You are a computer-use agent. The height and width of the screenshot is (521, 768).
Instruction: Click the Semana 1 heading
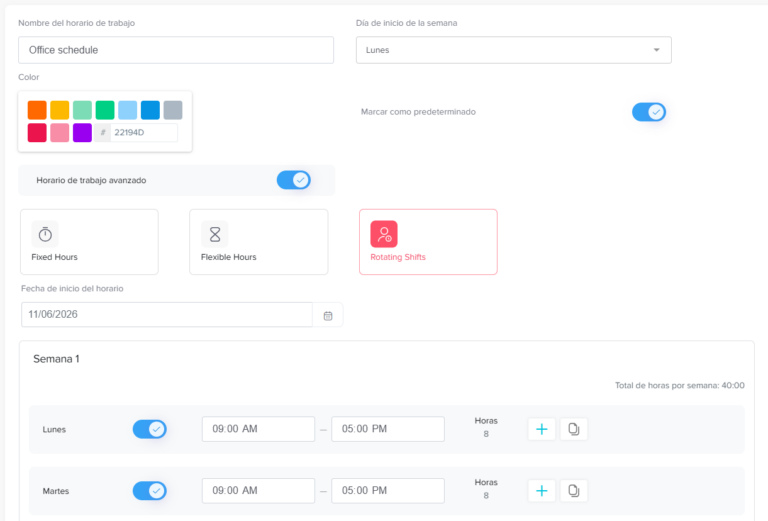tap(56, 359)
